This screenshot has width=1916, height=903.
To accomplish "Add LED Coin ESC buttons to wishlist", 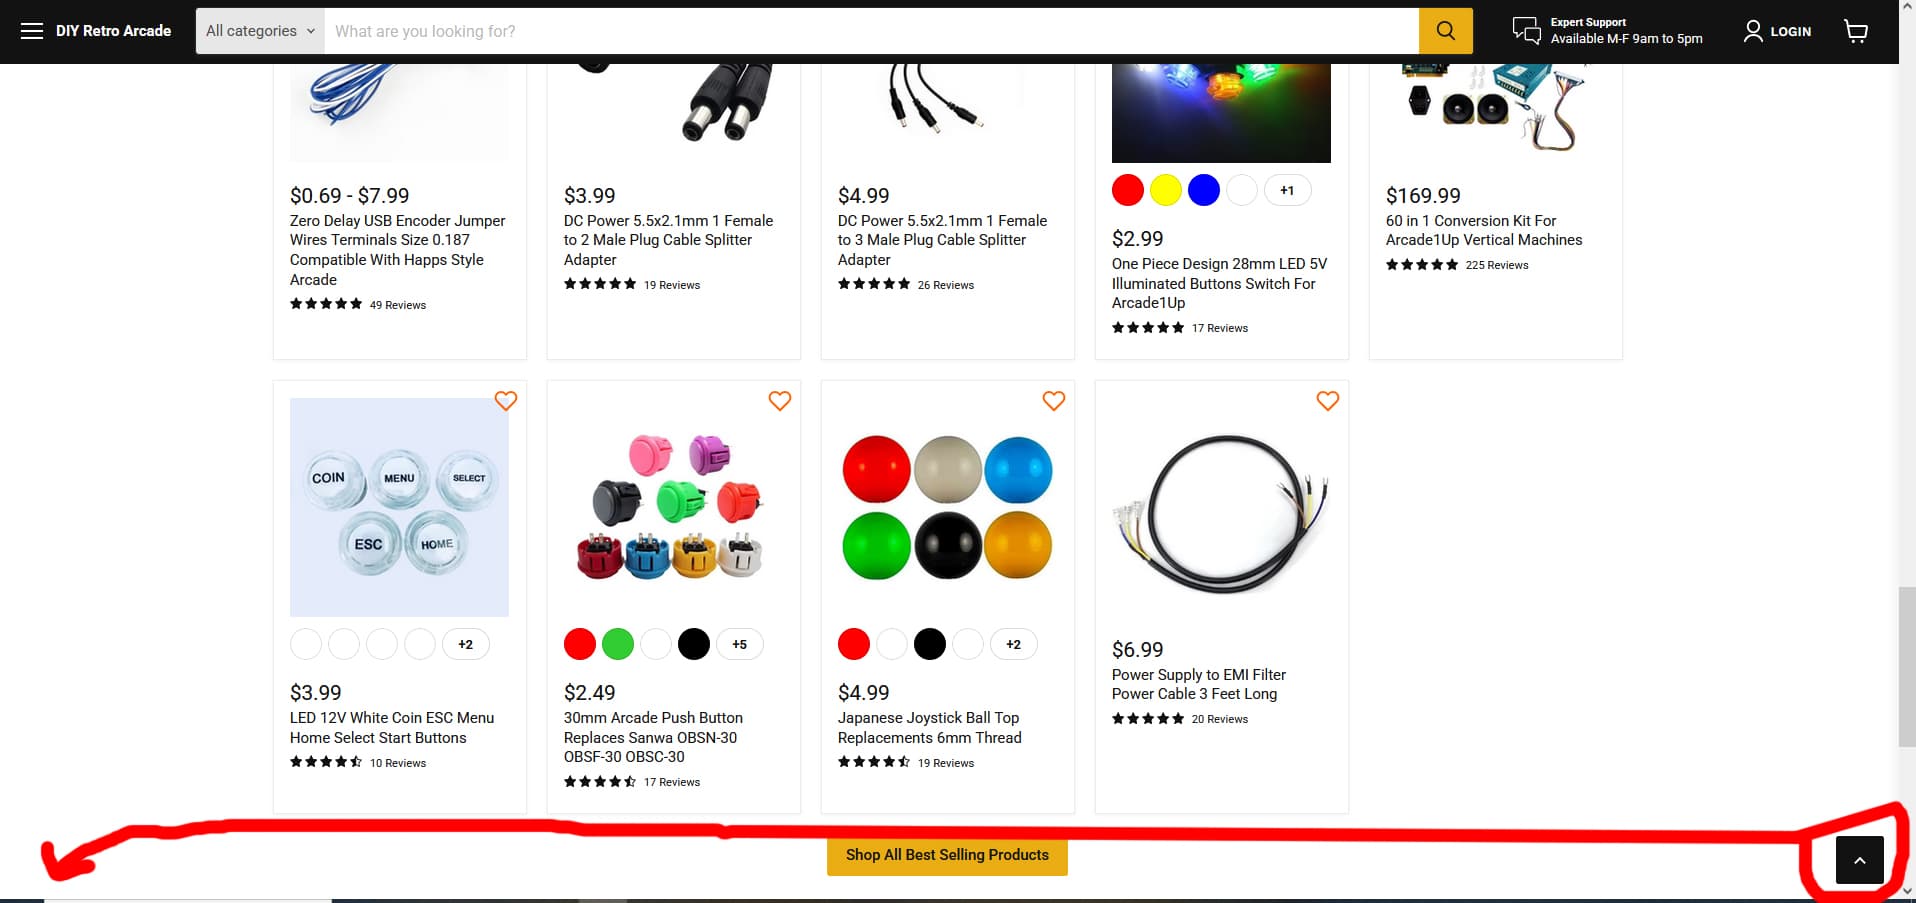I will pos(506,401).
